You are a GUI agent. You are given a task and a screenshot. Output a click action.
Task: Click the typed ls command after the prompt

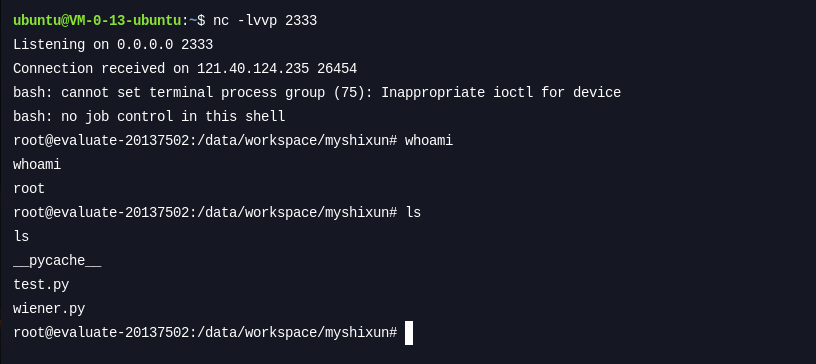pyautogui.click(x=413, y=212)
